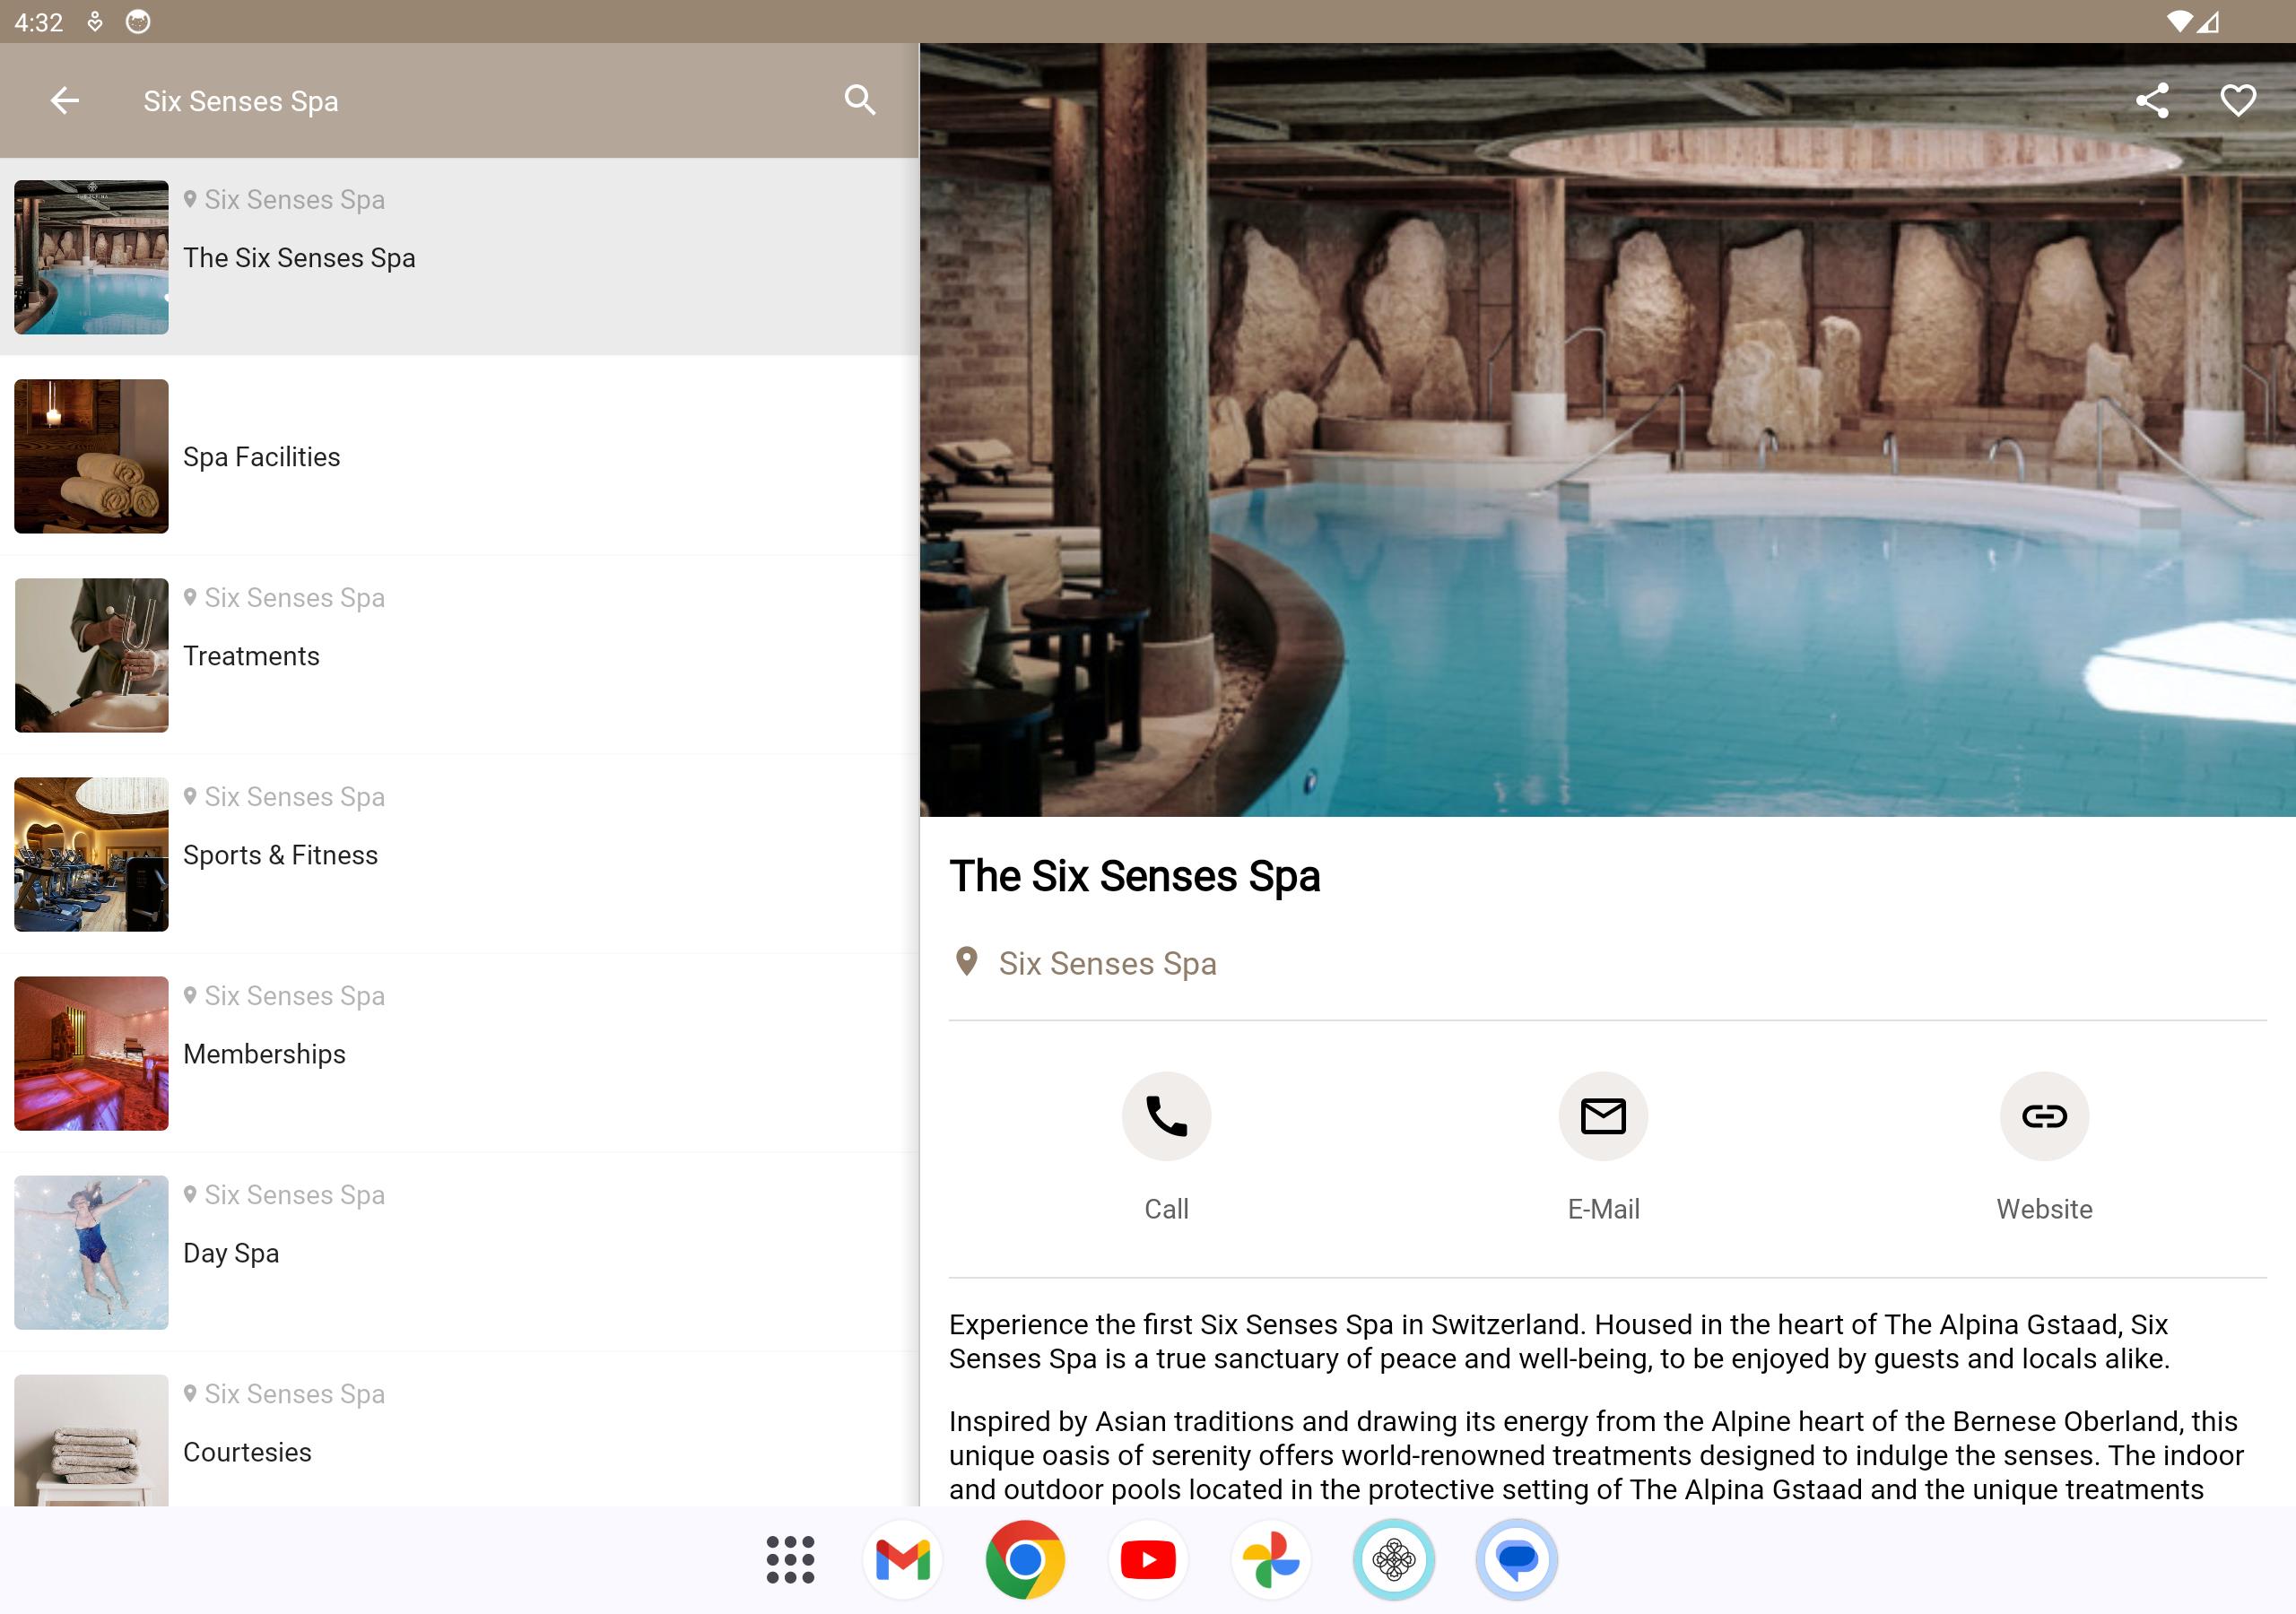Tap the red room Memberships thumbnail
This screenshot has width=2296, height=1614.
tap(91, 1053)
